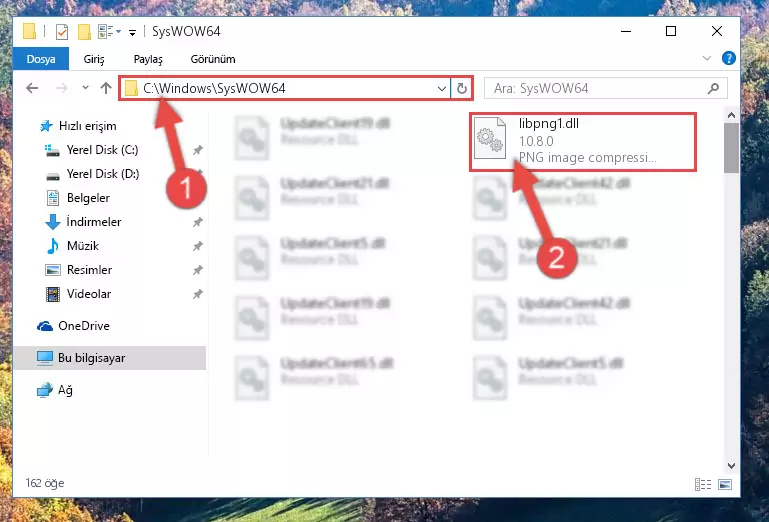The image size is (769, 522).
Task: Open Yerel Disk (D:) in the sidebar
Action: coord(92,174)
